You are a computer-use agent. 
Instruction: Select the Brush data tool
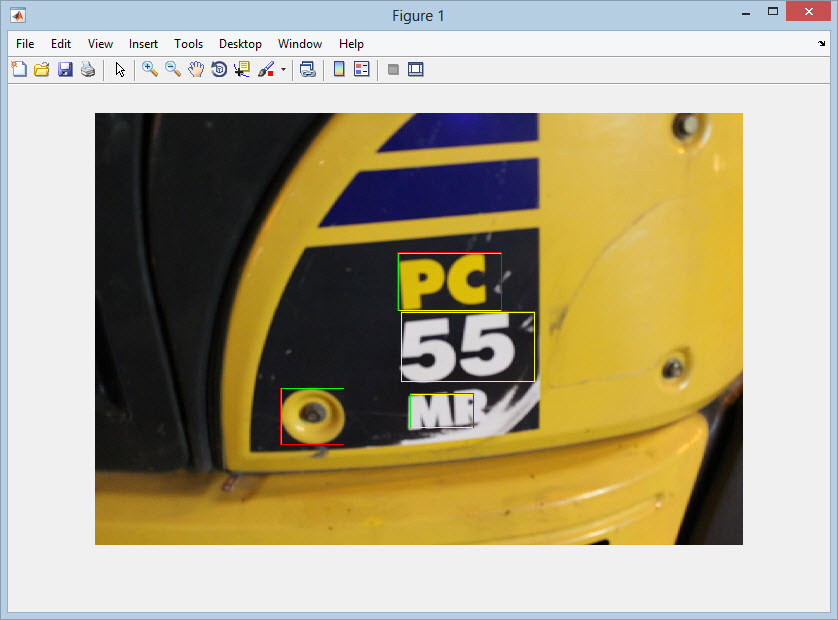point(266,69)
